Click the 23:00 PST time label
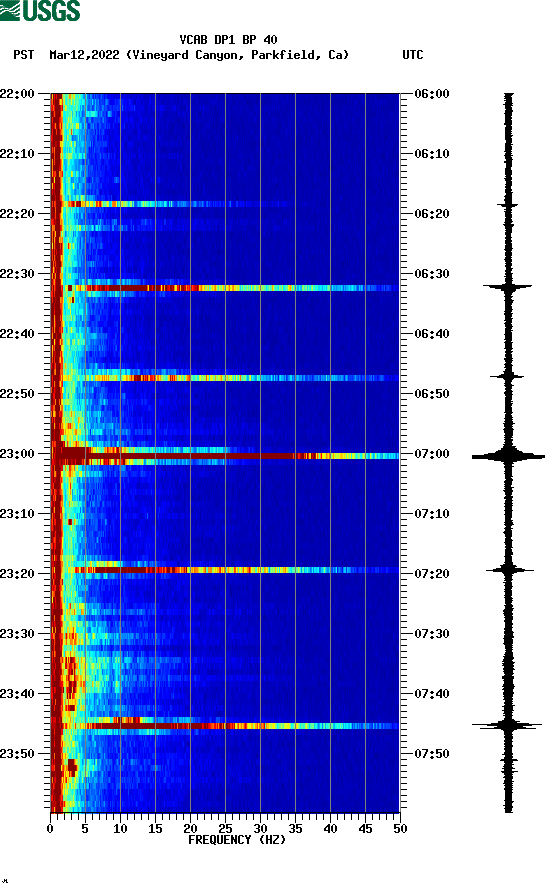 coord(17,454)
